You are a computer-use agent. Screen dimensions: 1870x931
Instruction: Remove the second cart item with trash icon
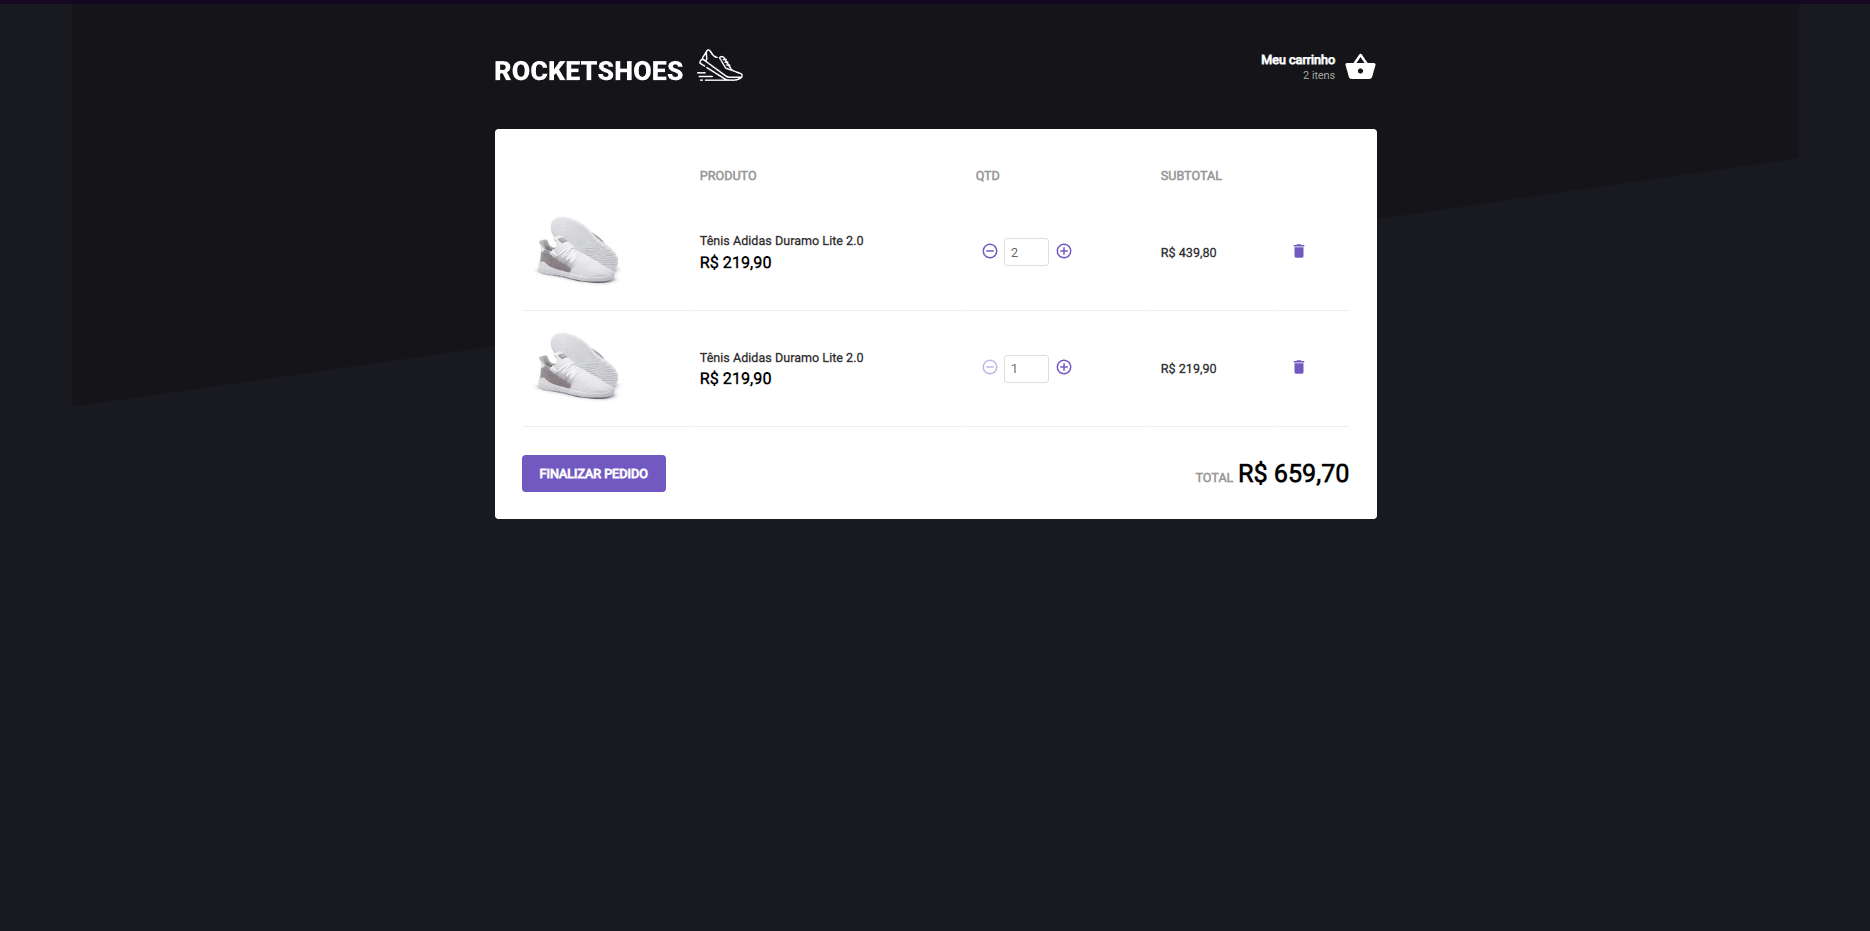(1298, 367)
